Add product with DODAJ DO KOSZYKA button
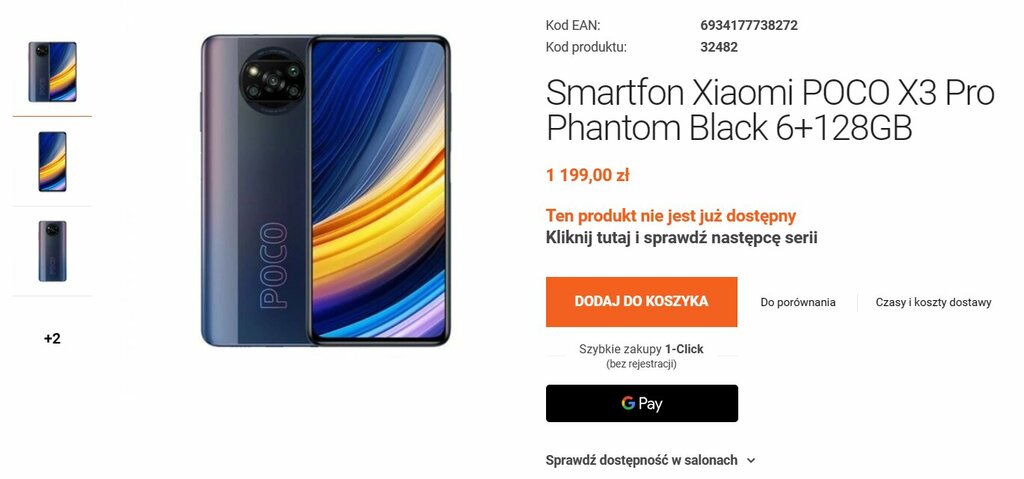The height and width of the screenshot is (479, 1024). point(641,301)
